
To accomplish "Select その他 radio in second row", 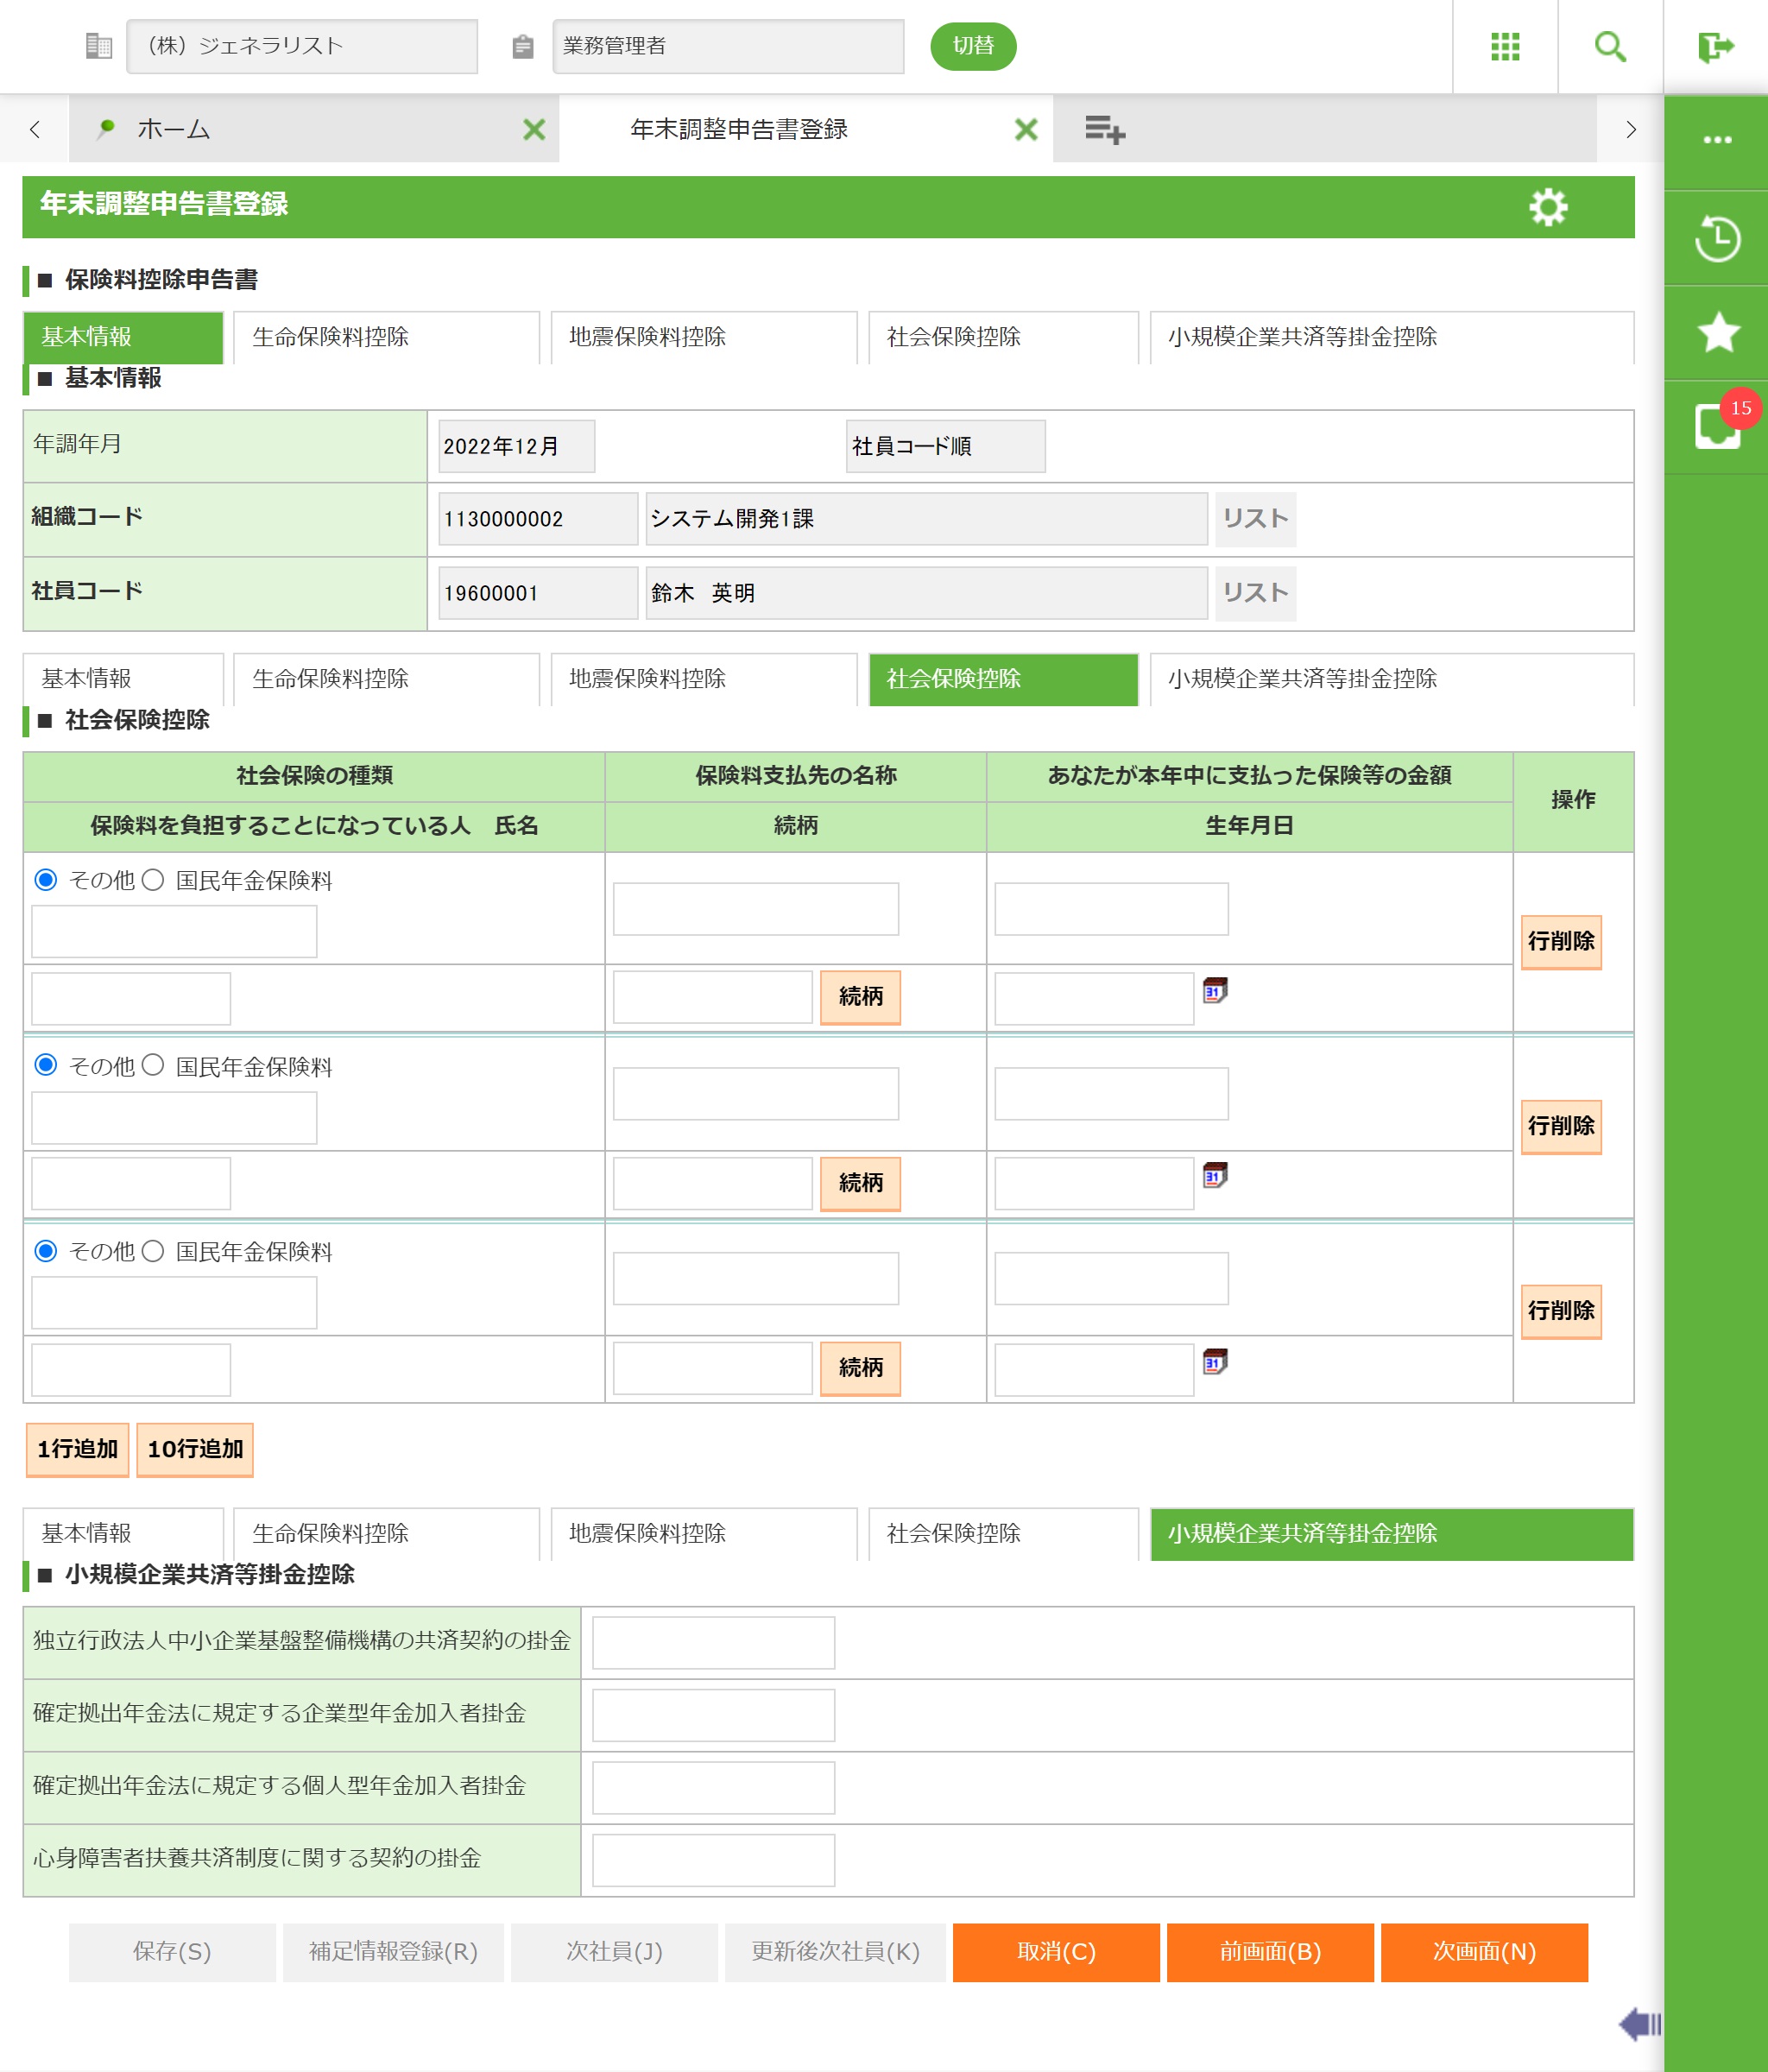I will click(46, 1065).
